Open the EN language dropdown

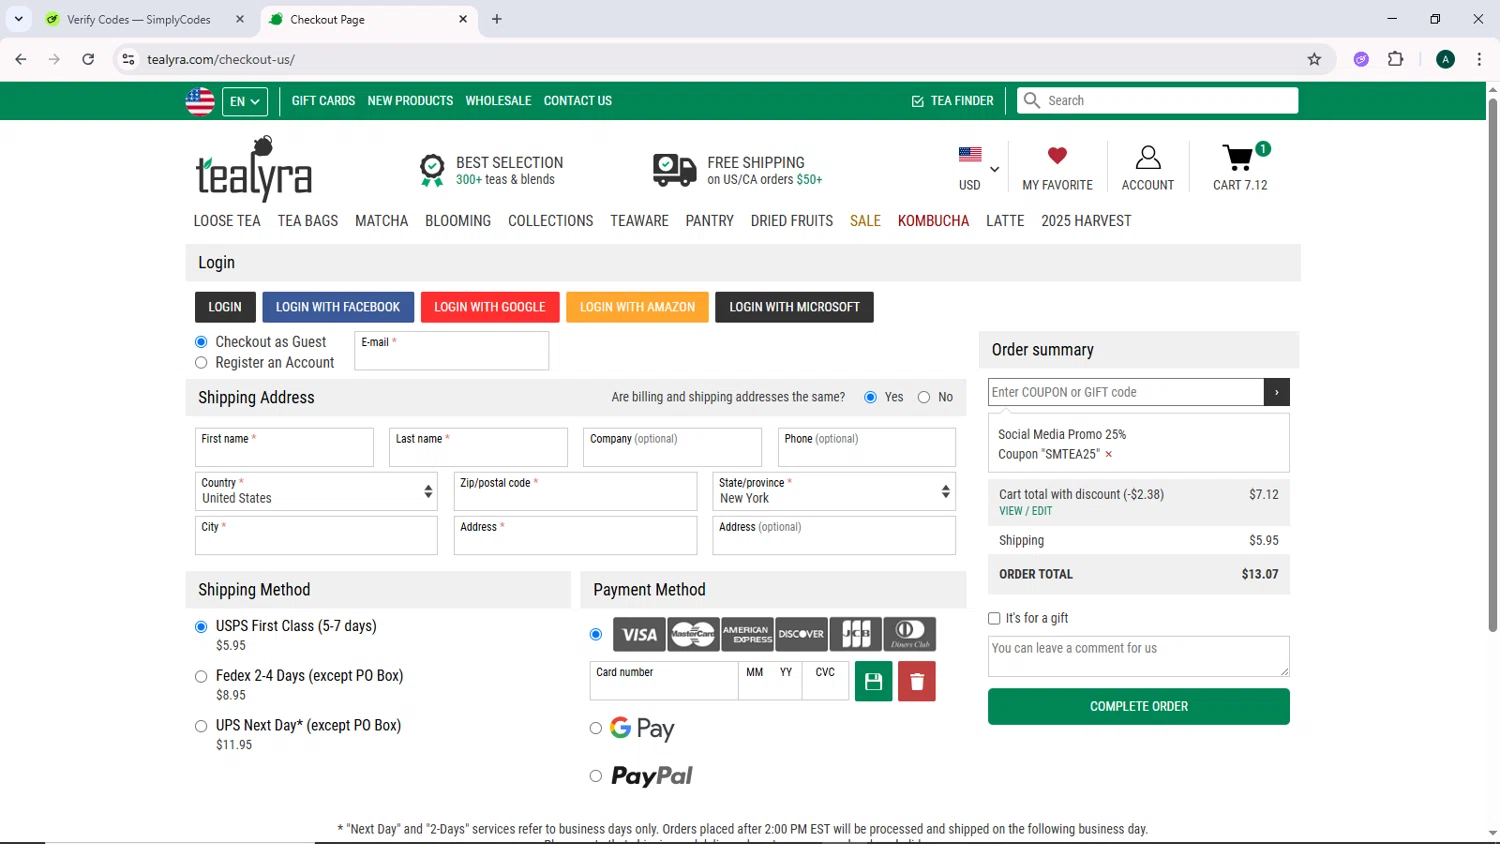click(x=245, y=101)
